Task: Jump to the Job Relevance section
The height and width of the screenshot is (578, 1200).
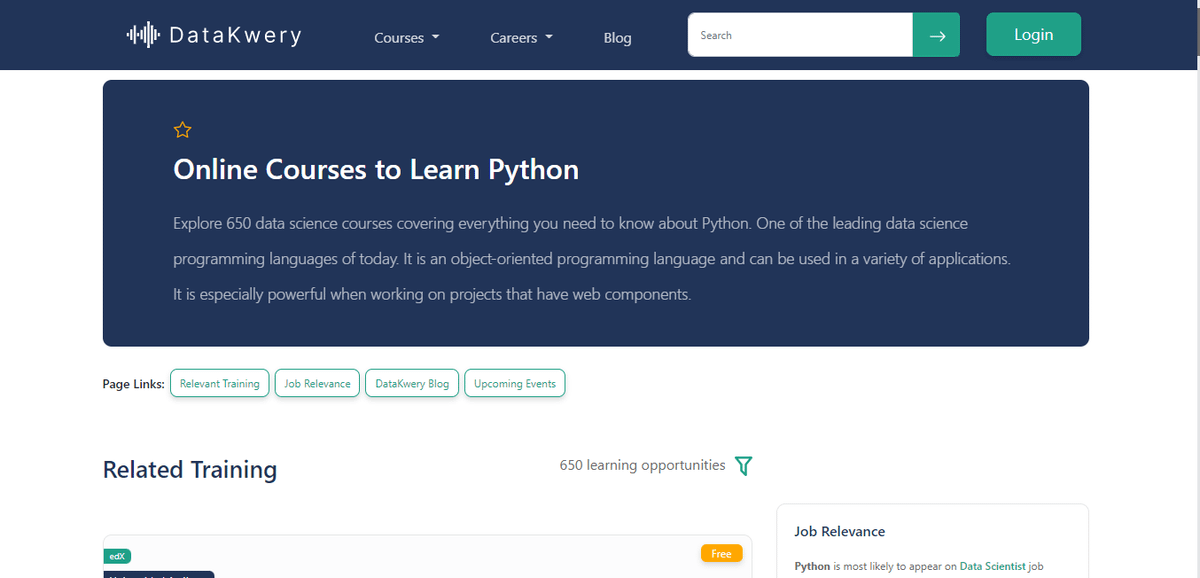Action: click(x=317, y=382)
